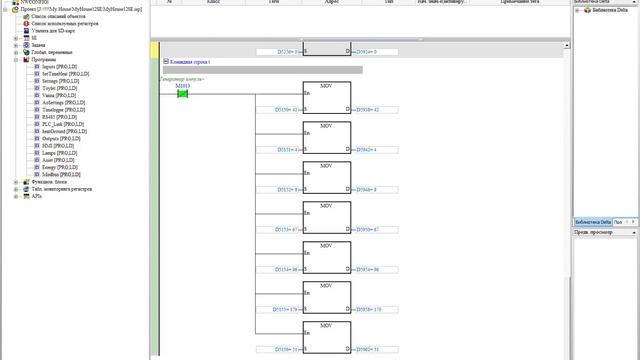
Task: Click destination operand D5954= 96
Action: click(x=375, y=270)
